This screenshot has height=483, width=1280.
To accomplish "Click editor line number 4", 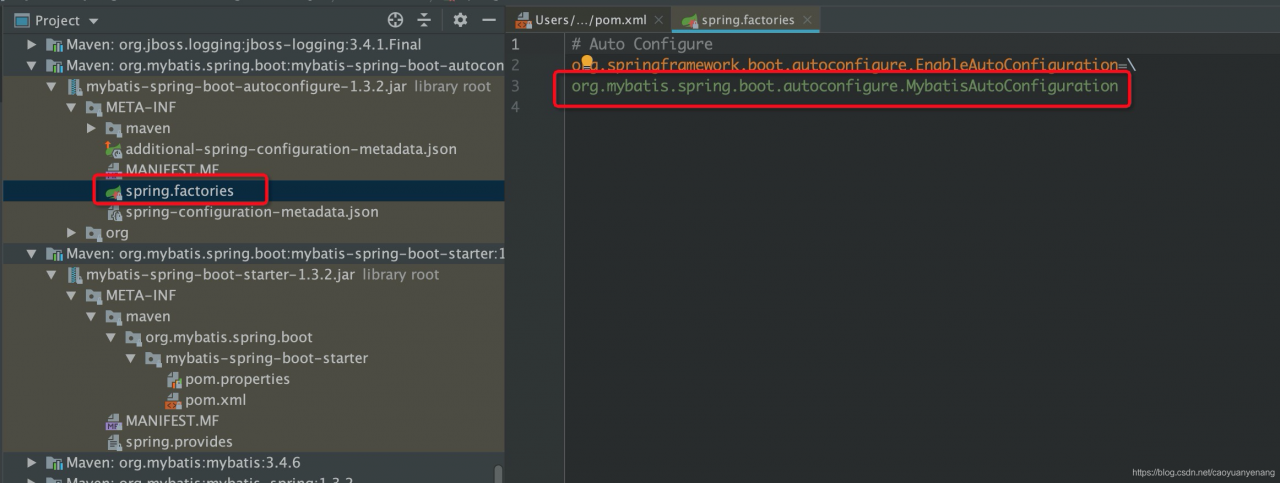I will click(x=515, y=107).
